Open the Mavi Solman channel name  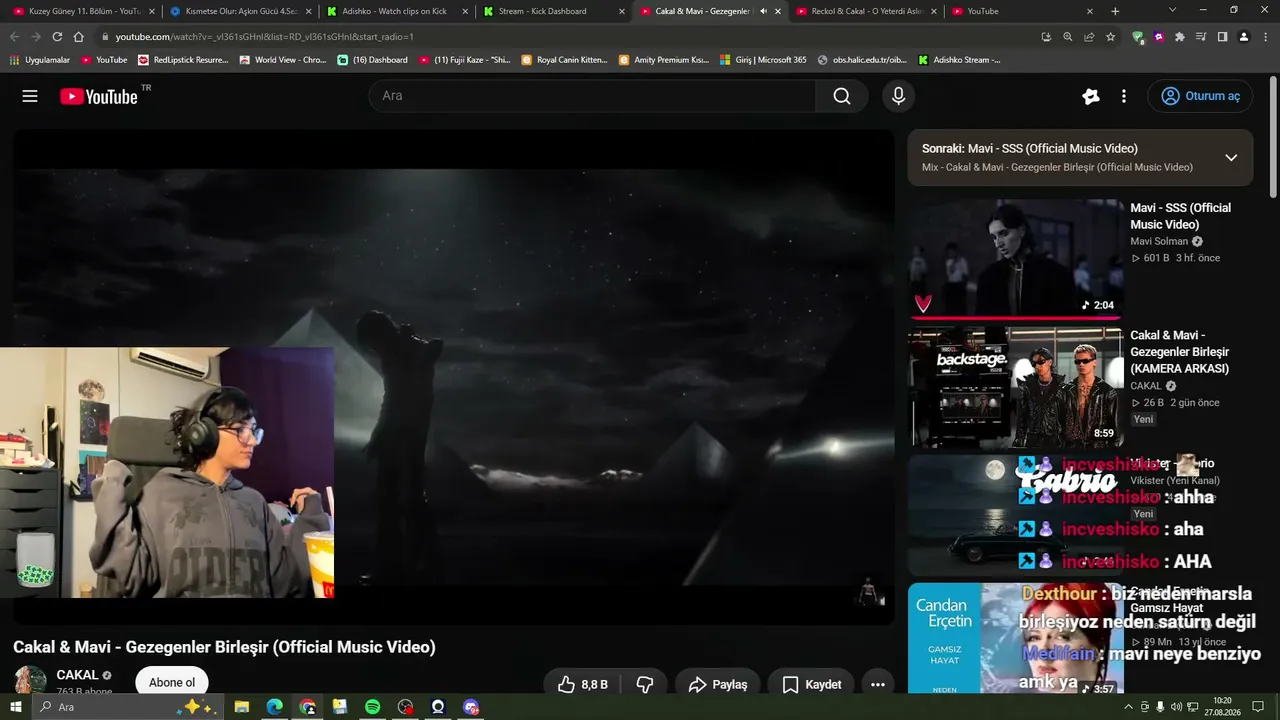[1159, 241]
